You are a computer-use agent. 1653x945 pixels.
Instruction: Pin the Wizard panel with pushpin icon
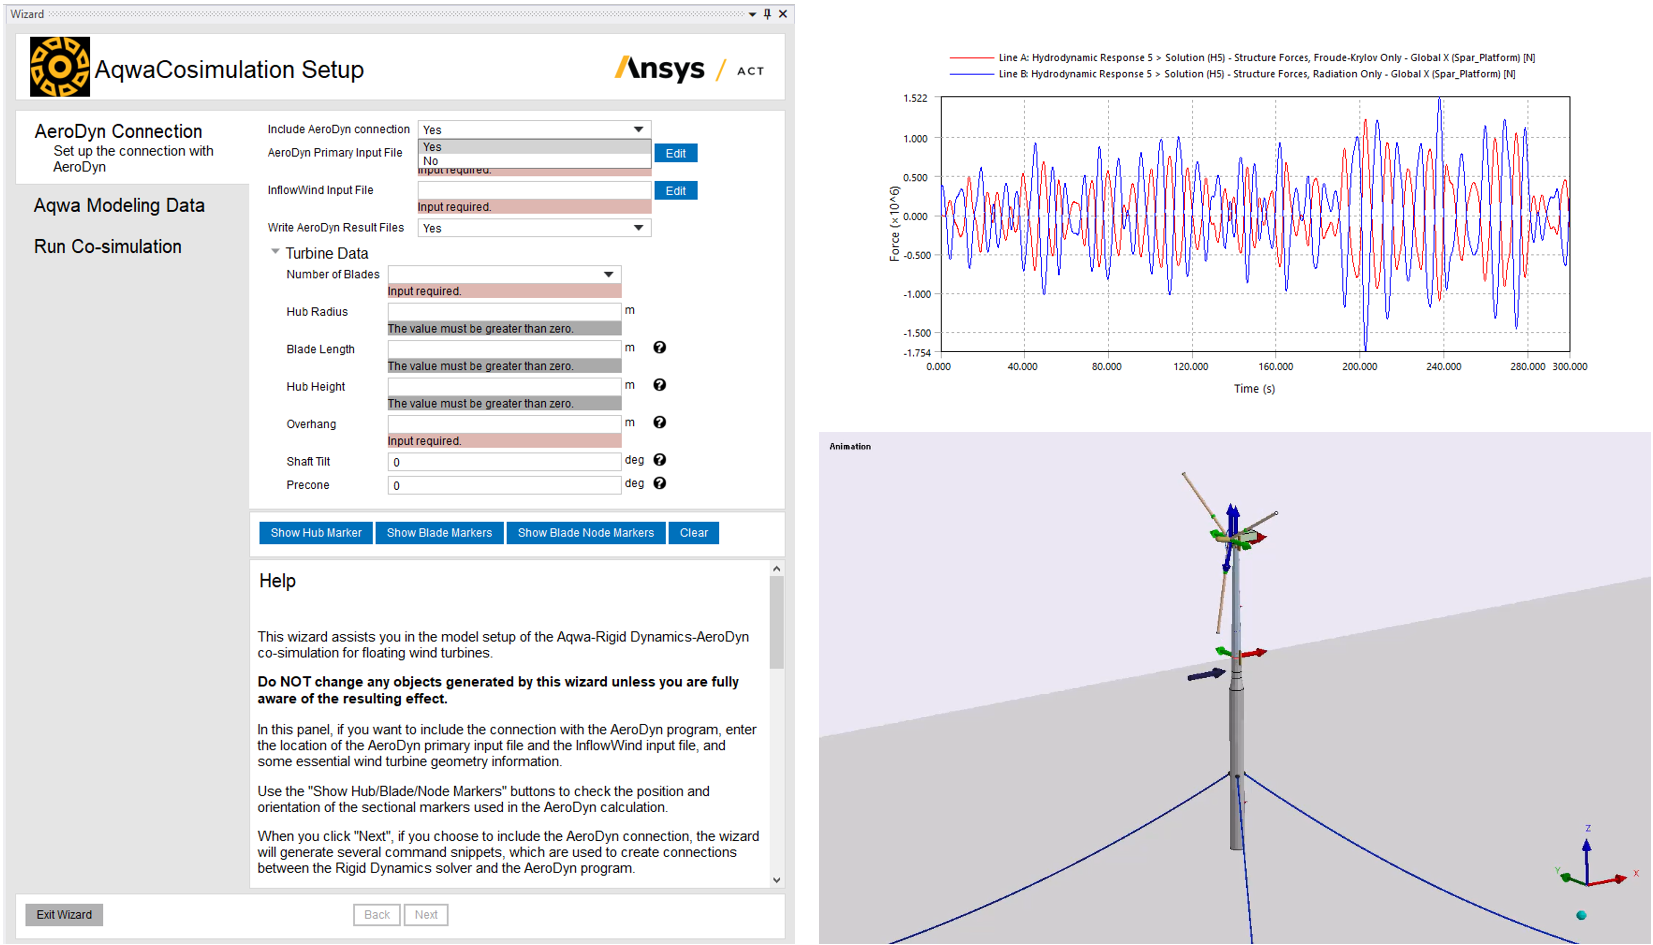(x=767, y=14)
